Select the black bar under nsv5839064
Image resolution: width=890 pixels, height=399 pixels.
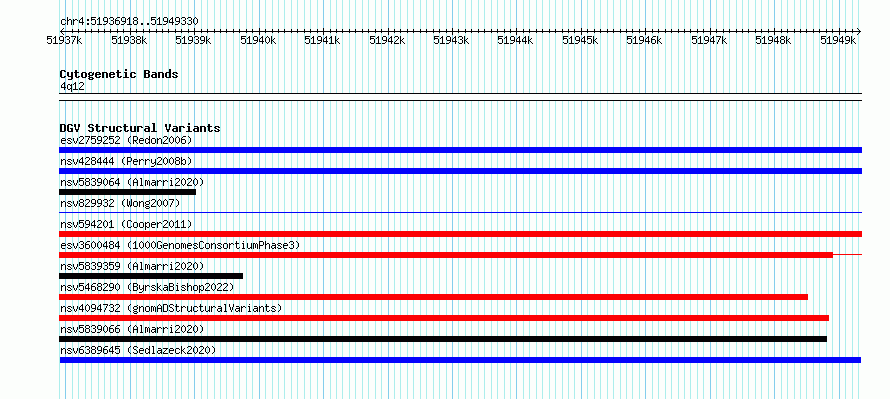(x=128, y=192)
